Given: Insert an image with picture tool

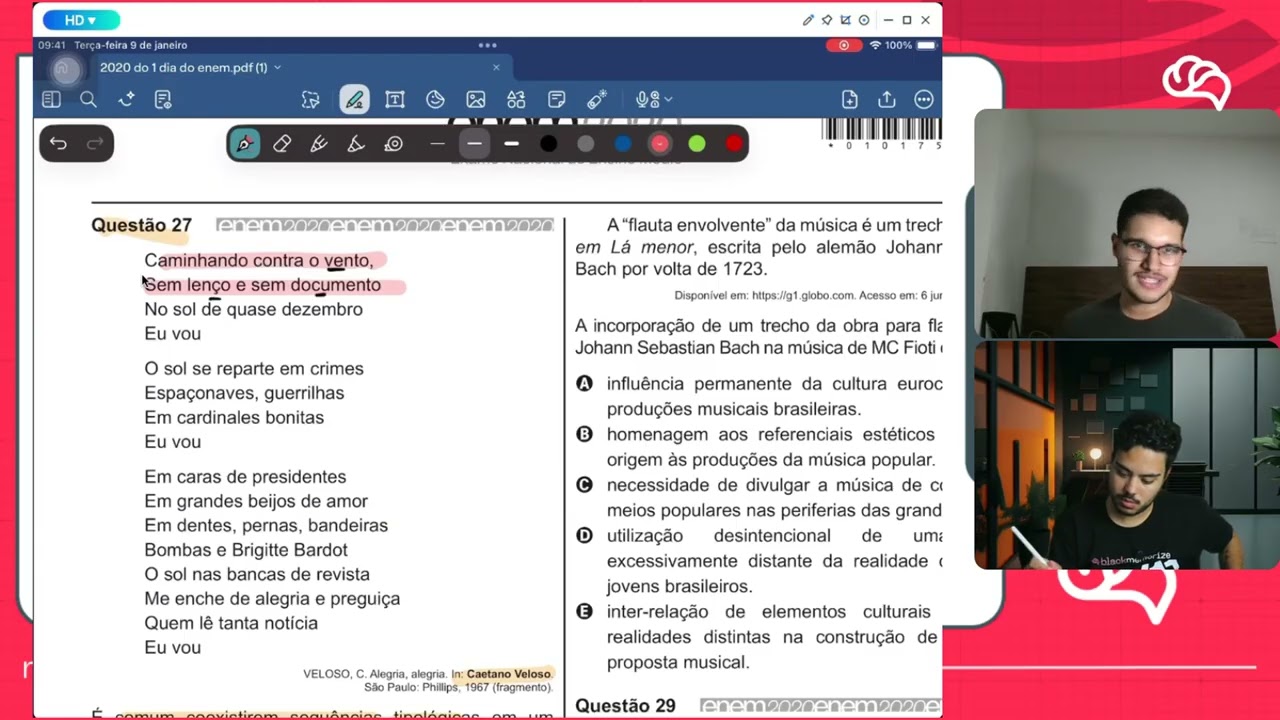Looking at the screenshot, I should (476, 99).
